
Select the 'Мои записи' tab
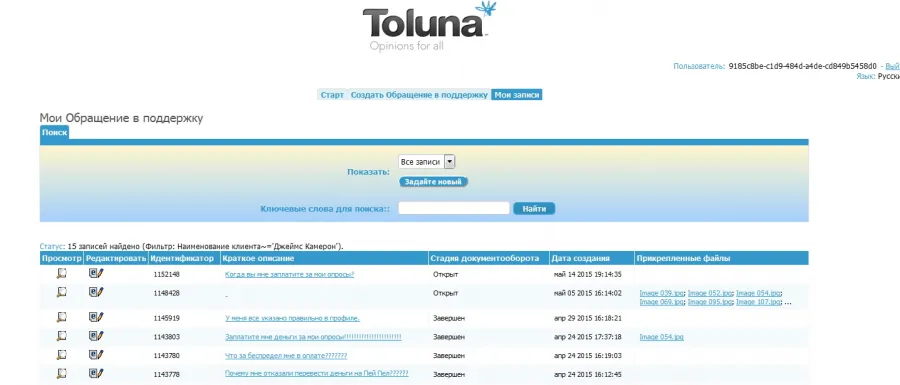(517, 95)
